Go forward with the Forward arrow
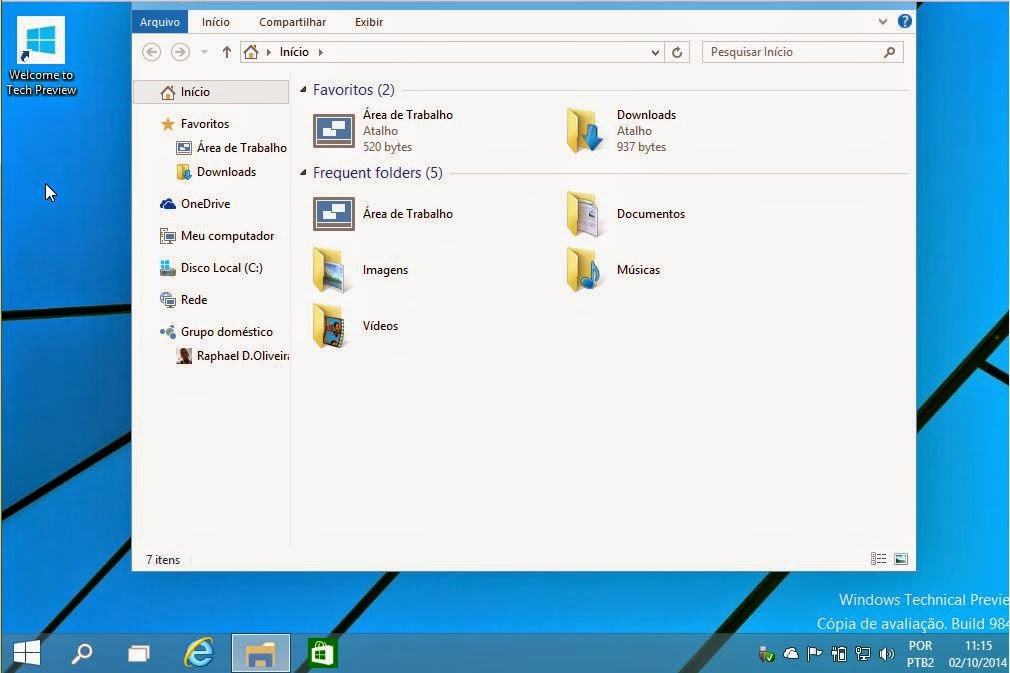Screen dimensions: 1010x673 (180, 52)
